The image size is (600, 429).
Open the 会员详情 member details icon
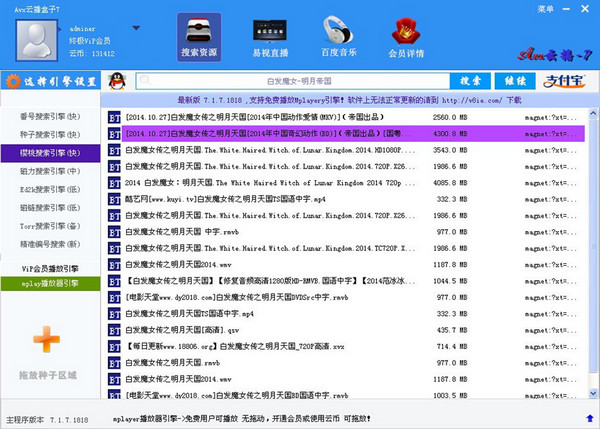[407, 38]
